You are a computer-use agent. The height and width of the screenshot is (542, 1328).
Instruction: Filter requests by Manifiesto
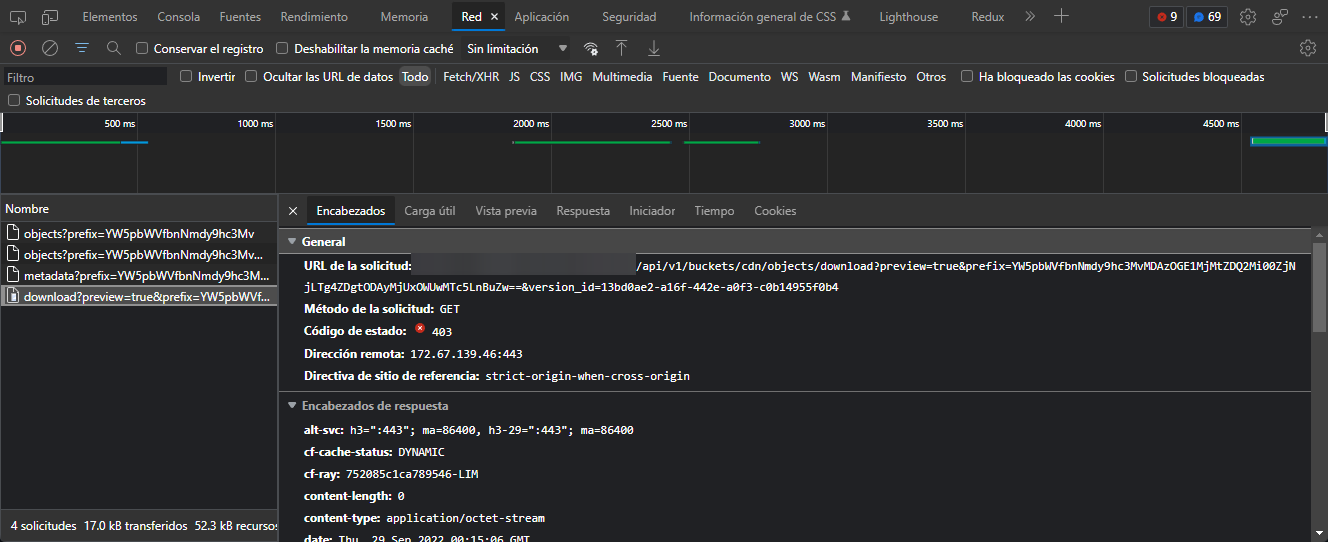pos(878,77)
